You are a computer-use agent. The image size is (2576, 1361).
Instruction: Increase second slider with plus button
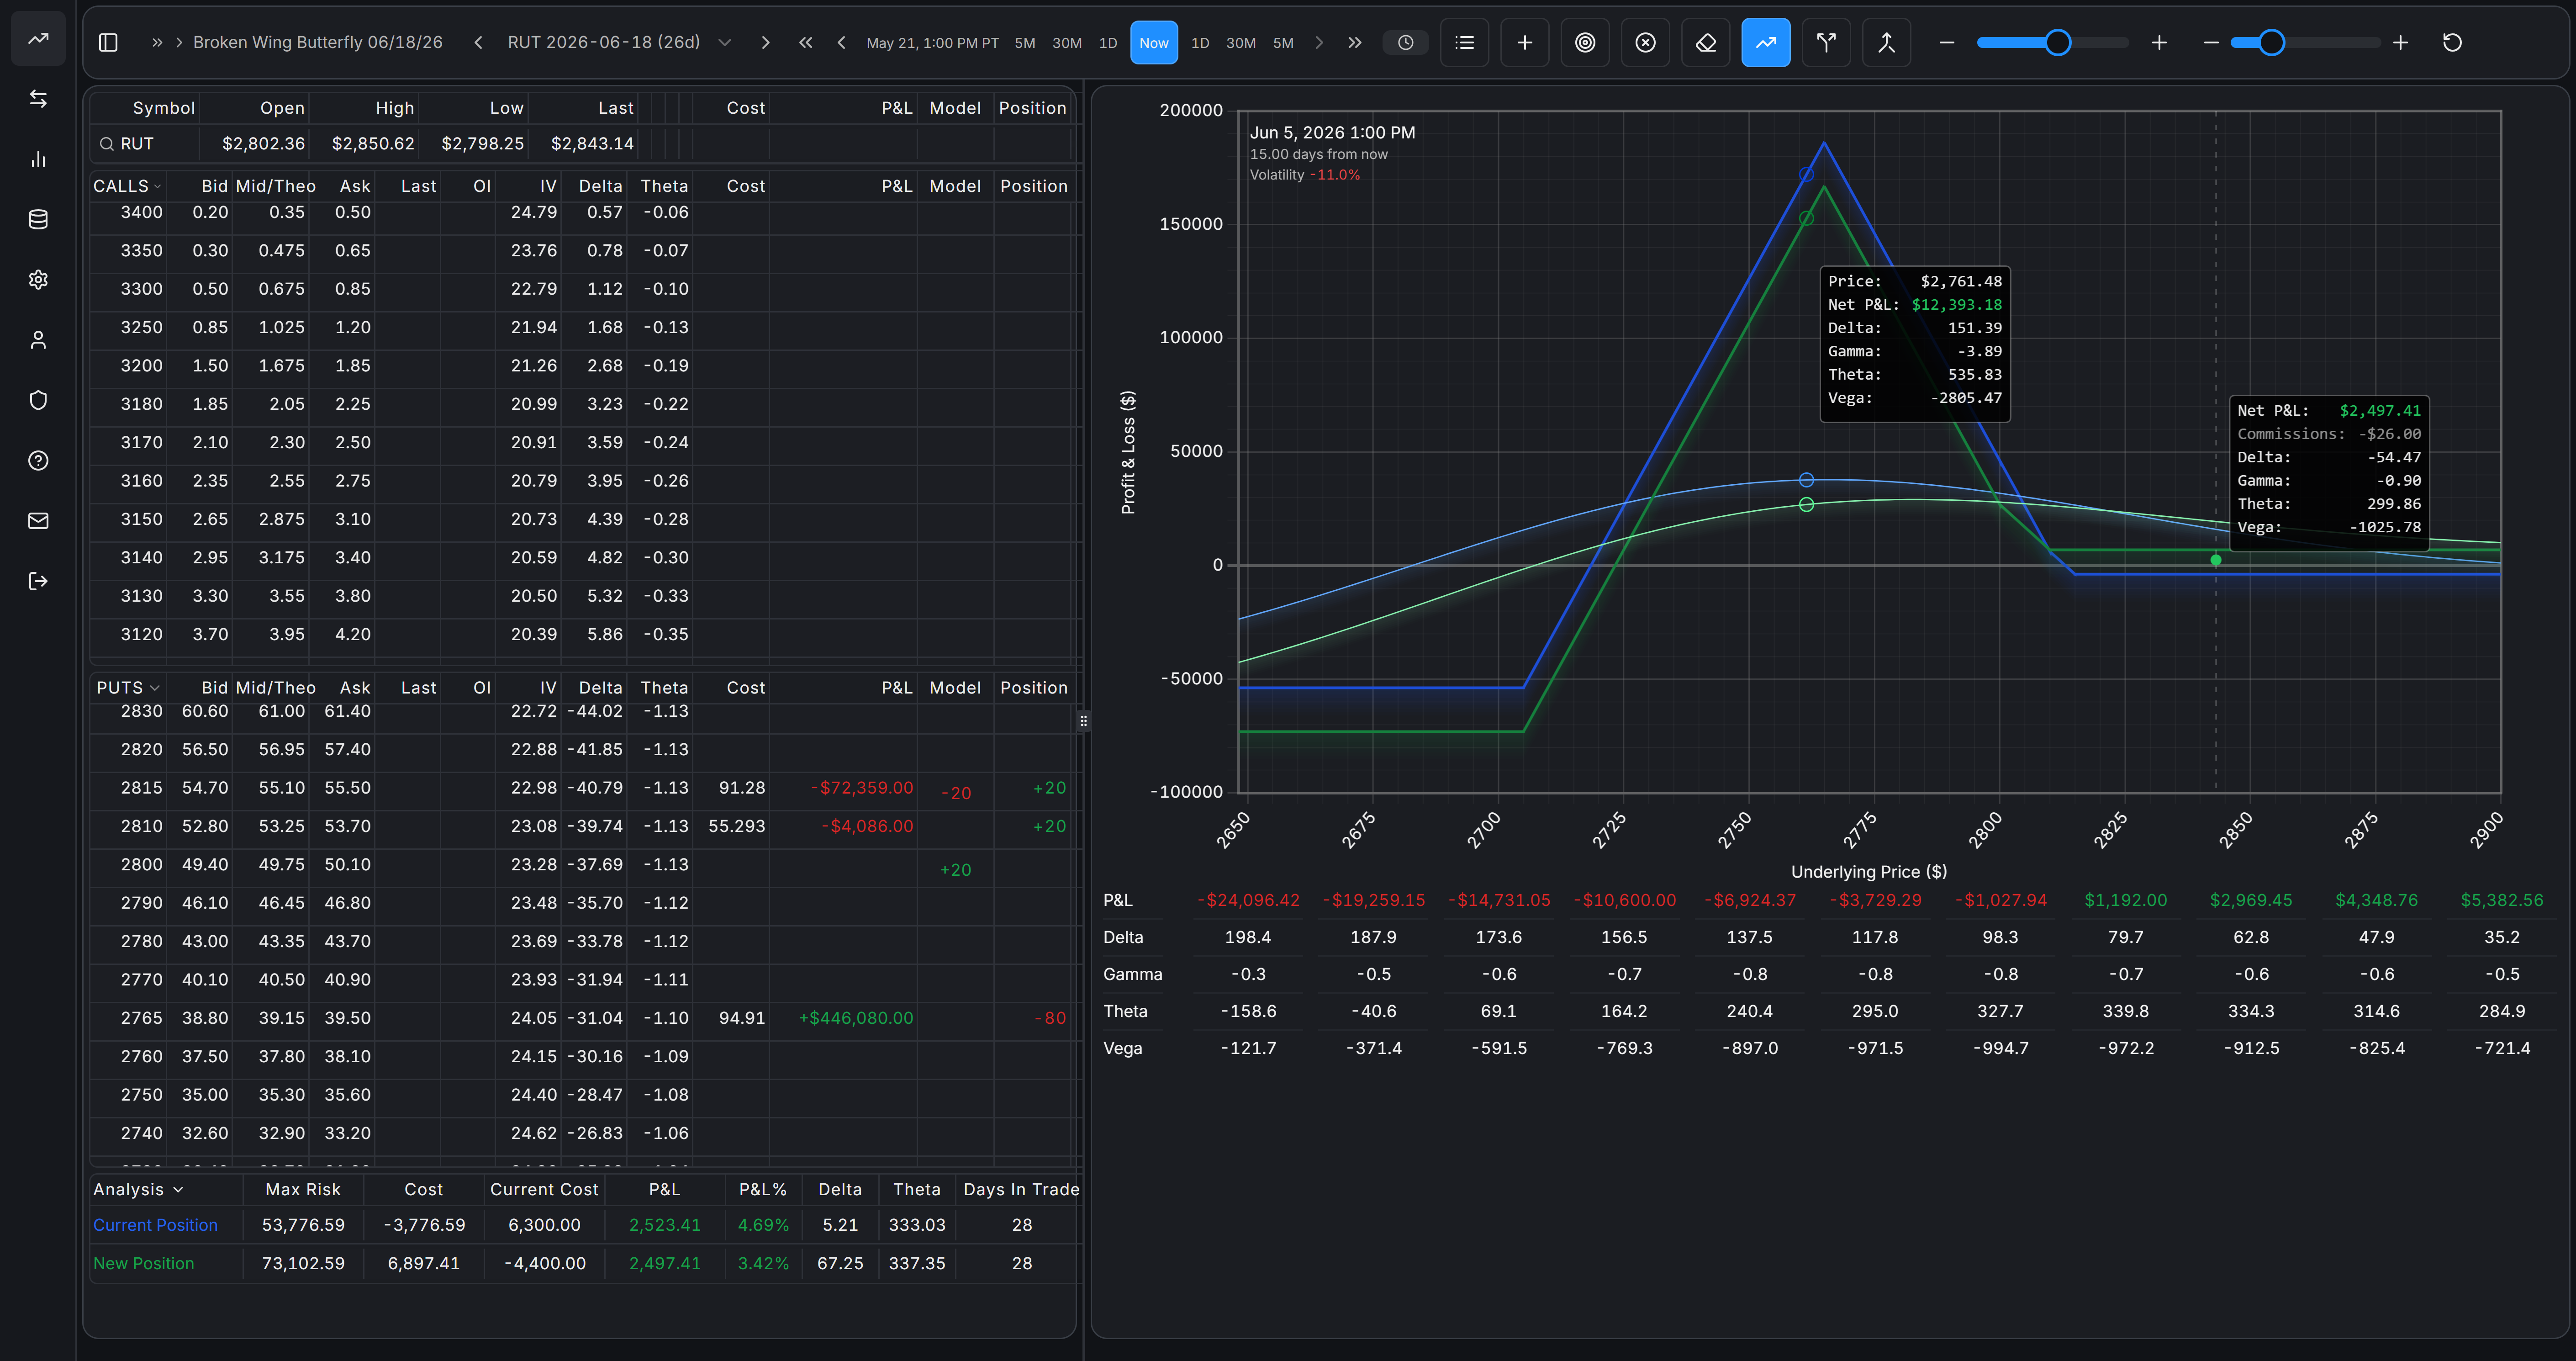[x=2400, y=43]
